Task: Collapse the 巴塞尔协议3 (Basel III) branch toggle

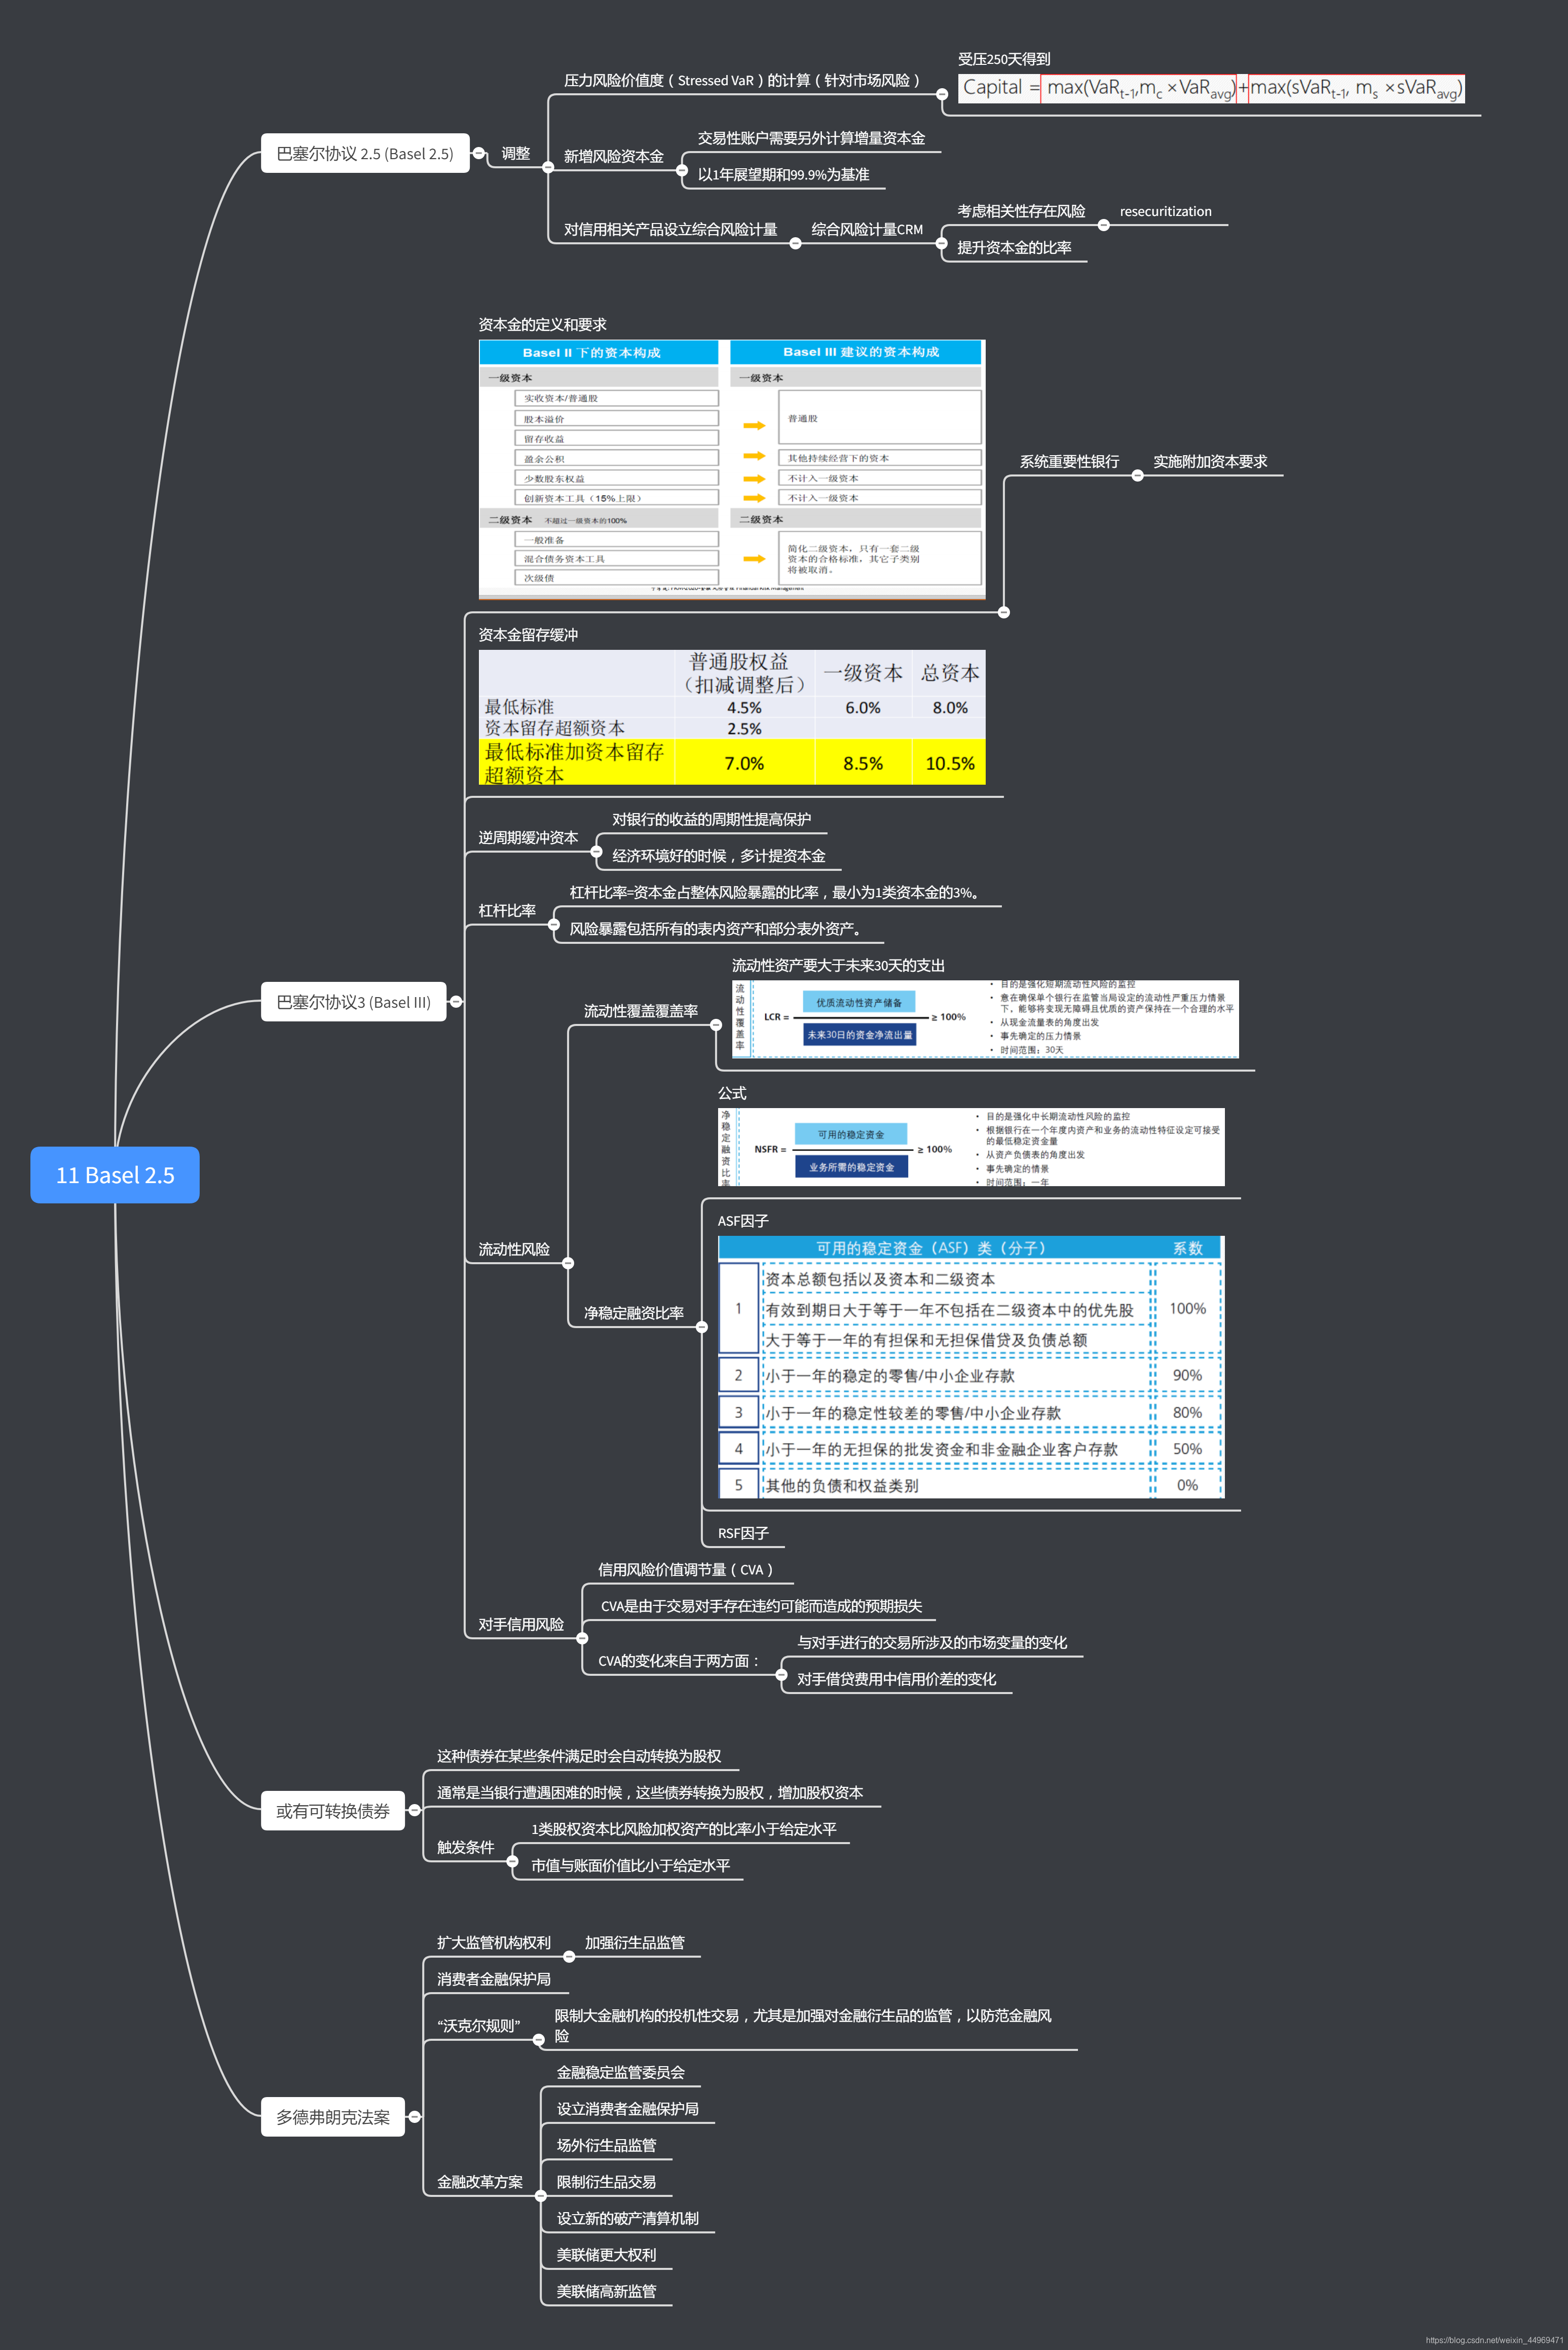Action: pyautogui.click(x=456, y=1001)
